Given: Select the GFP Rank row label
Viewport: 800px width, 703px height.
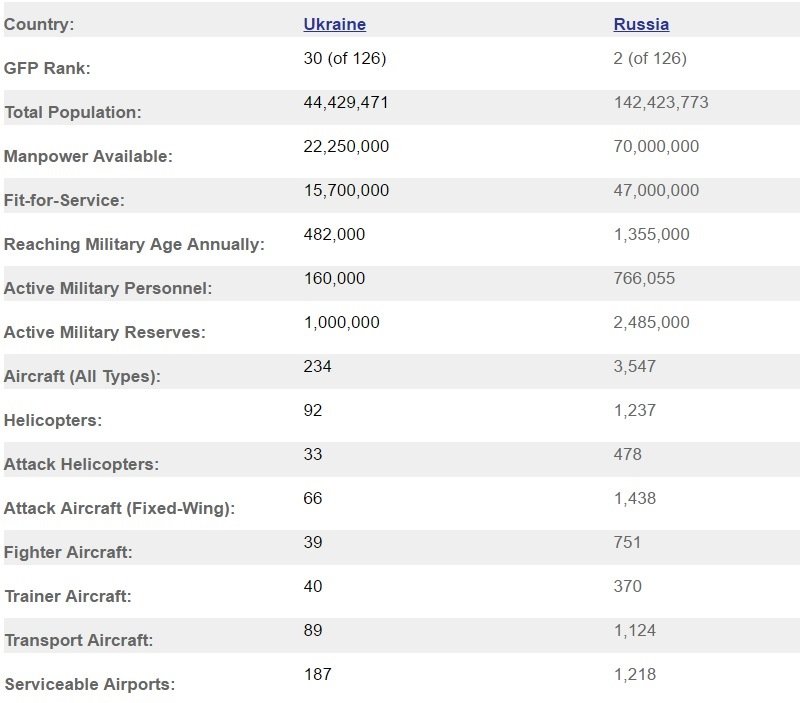Looking at the screenshot, I should point(48,69).
